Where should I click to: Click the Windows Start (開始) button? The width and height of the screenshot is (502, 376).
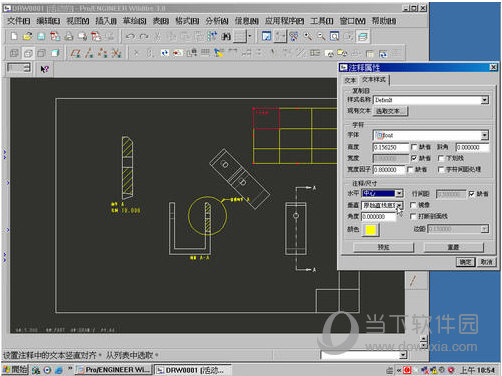click(x=15, y=370)
